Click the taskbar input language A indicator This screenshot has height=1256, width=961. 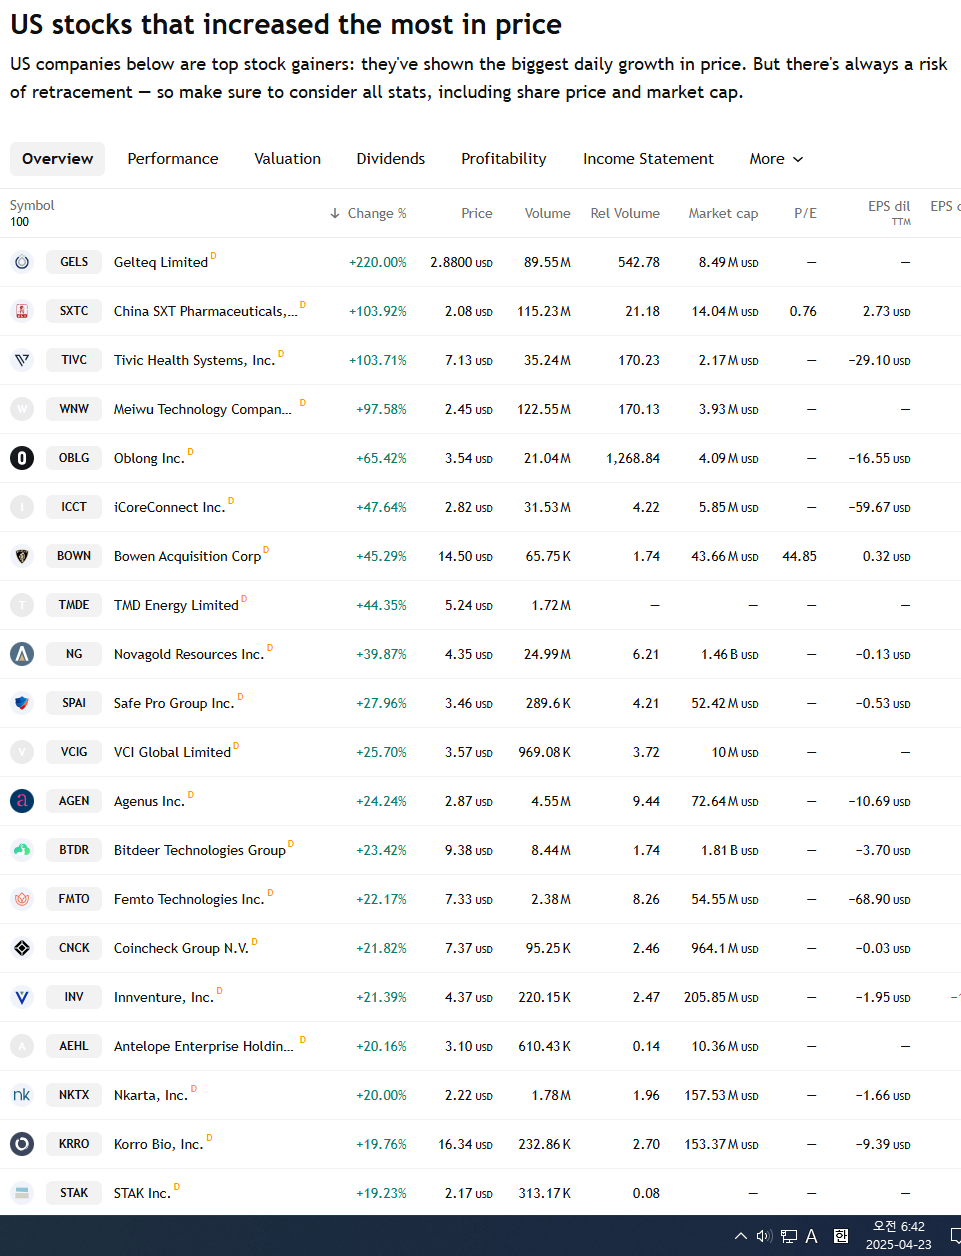(812, 1236)
